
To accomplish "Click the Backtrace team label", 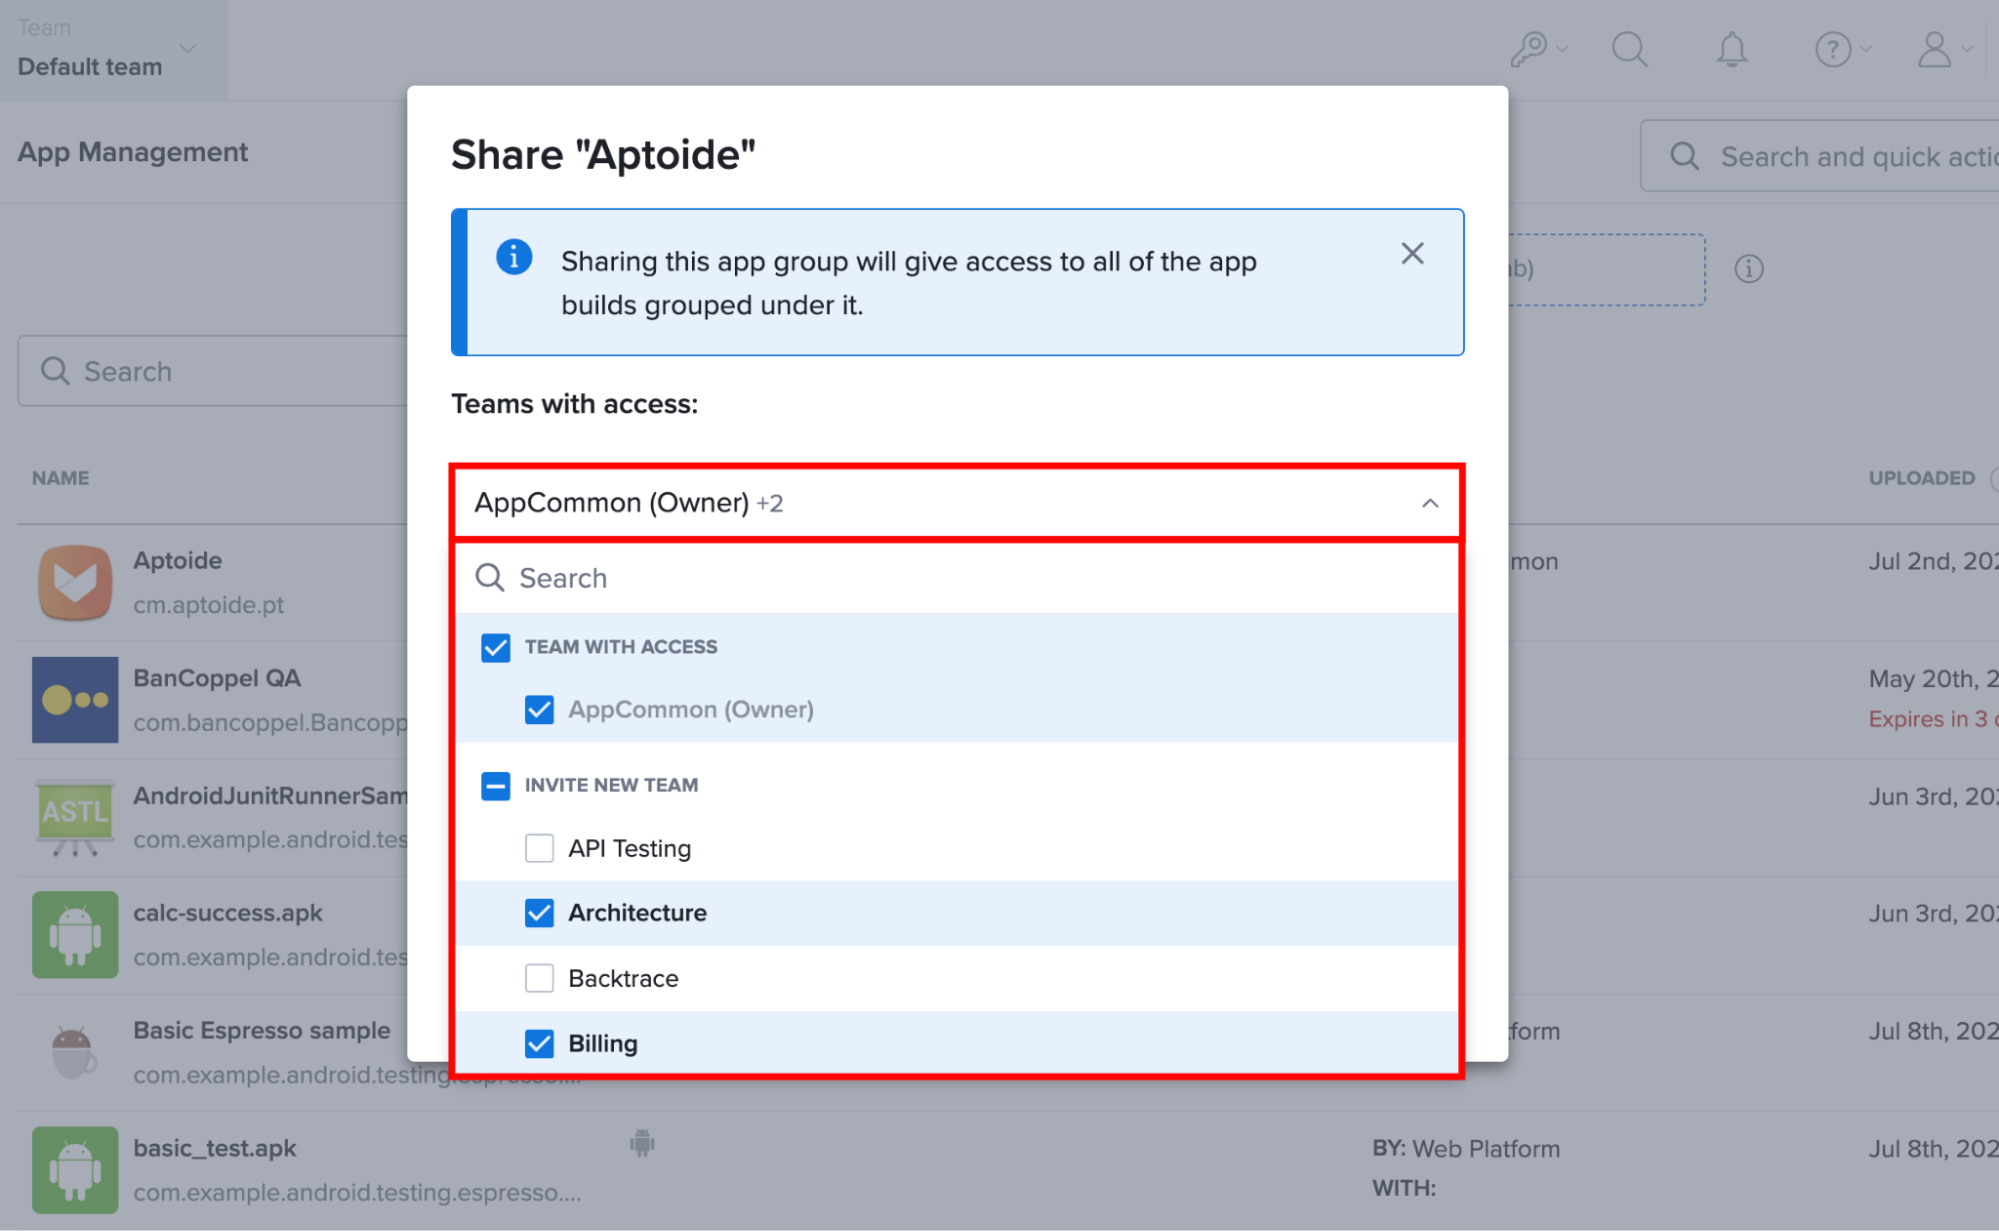I will click(x=623, y=978).
